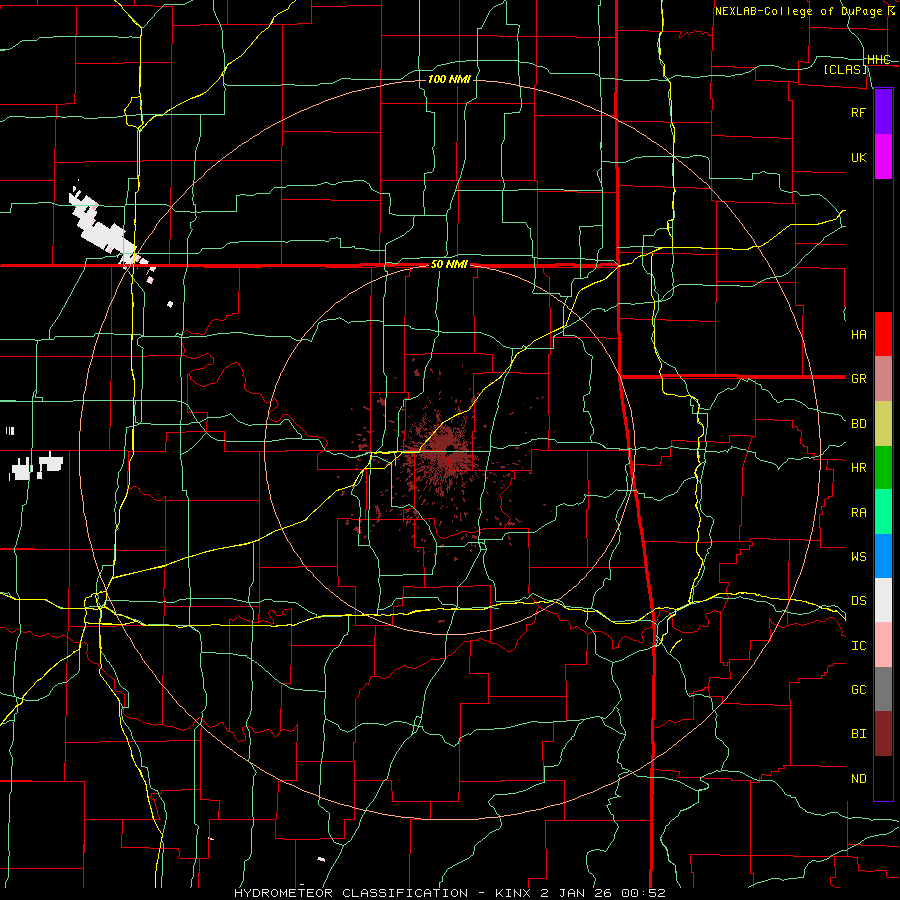The image size is (900, 900).
Task: Click the HHC product label
Action: [878, 60]
